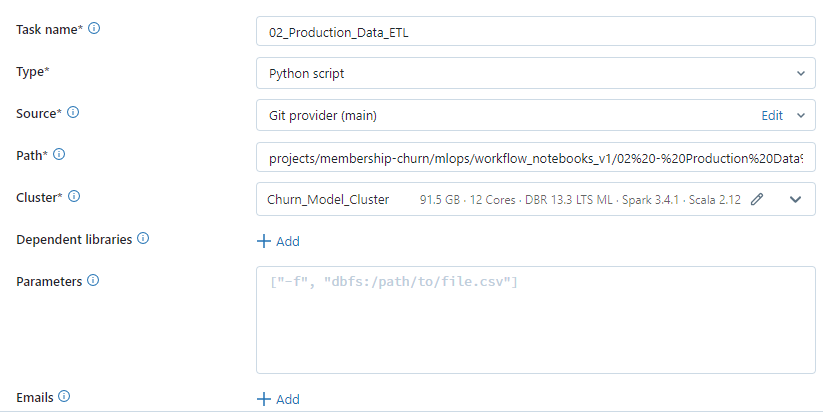The height and width of the screenshot is (415, 823).
Task: Click the info icon beside Emails
Action: (64, 397)
